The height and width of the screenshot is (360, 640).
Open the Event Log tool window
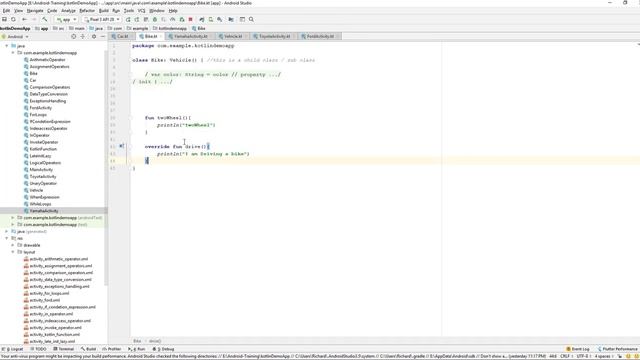click(578, 349)
